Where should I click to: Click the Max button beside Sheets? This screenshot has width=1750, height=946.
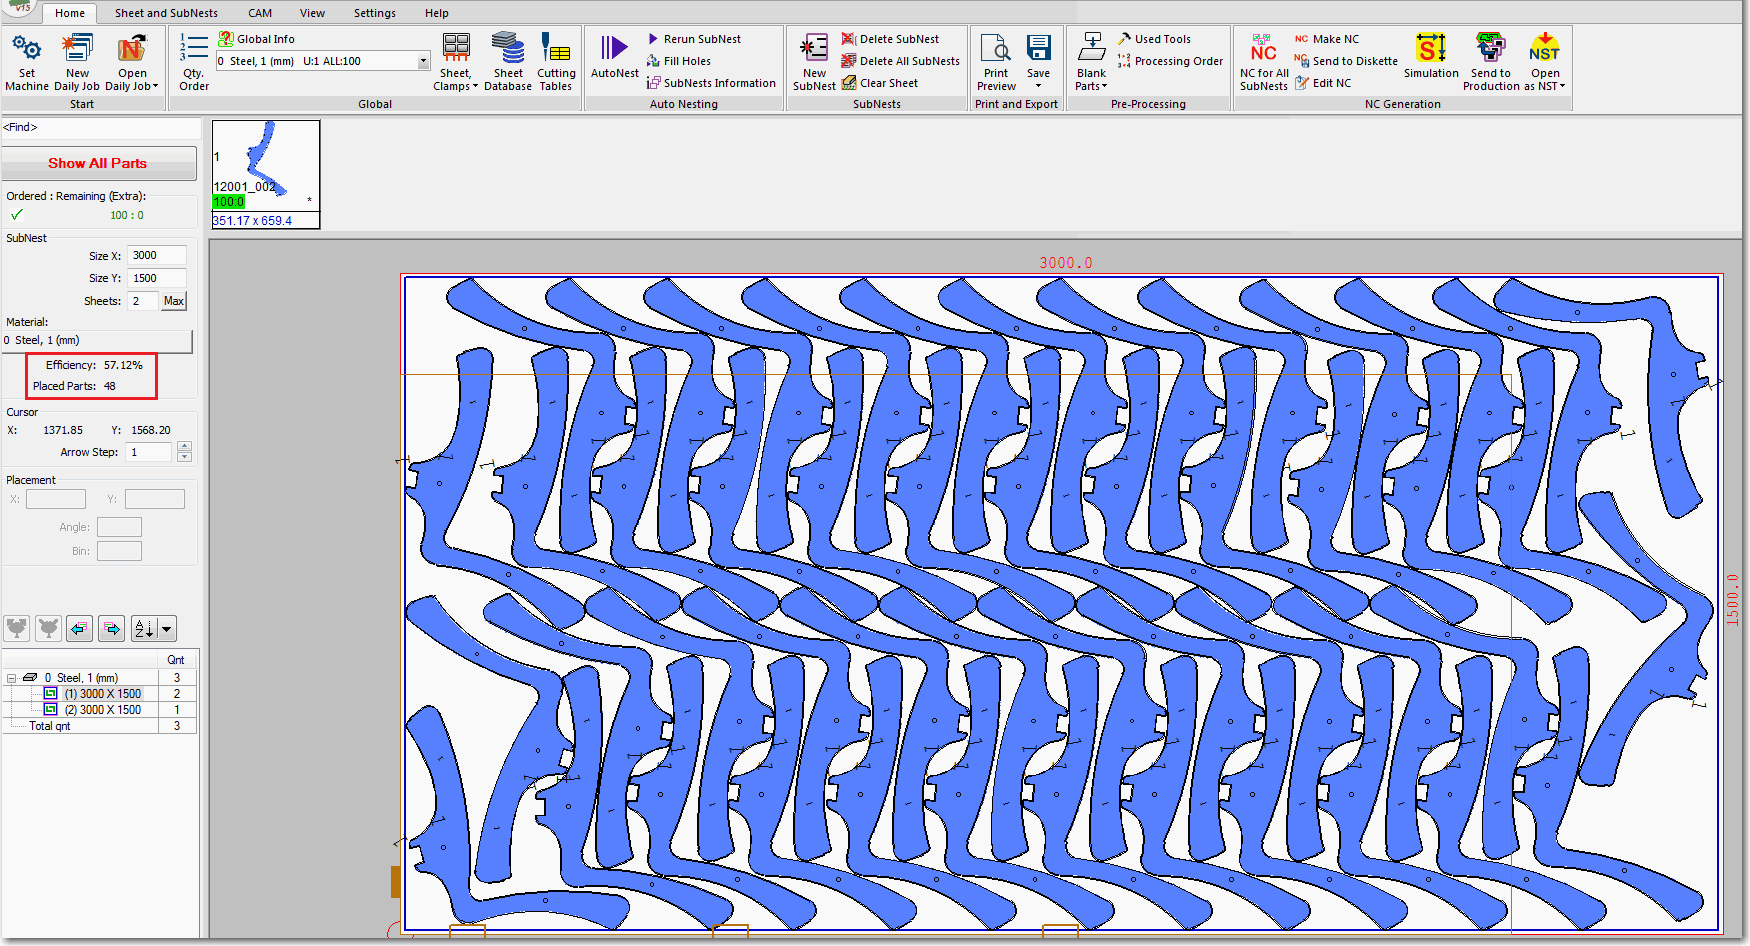click(x=174, y=301)
